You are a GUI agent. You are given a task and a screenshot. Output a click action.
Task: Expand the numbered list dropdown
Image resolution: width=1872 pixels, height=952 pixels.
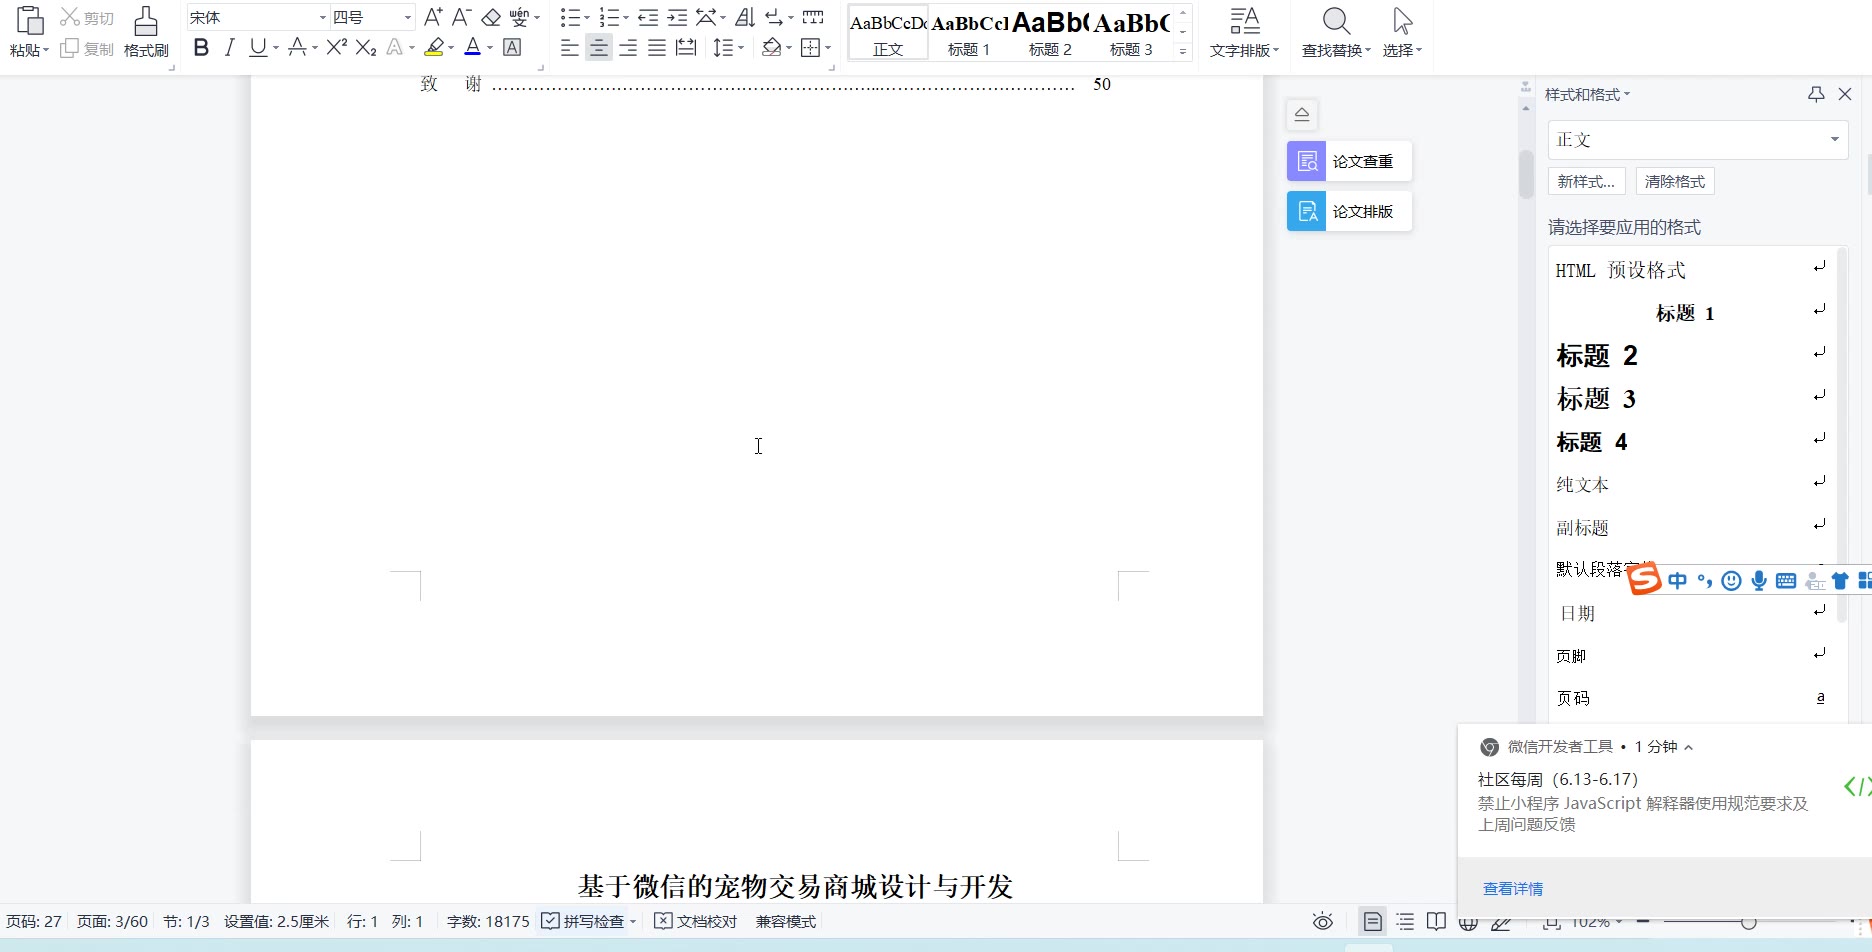click(x=625, y=18)
